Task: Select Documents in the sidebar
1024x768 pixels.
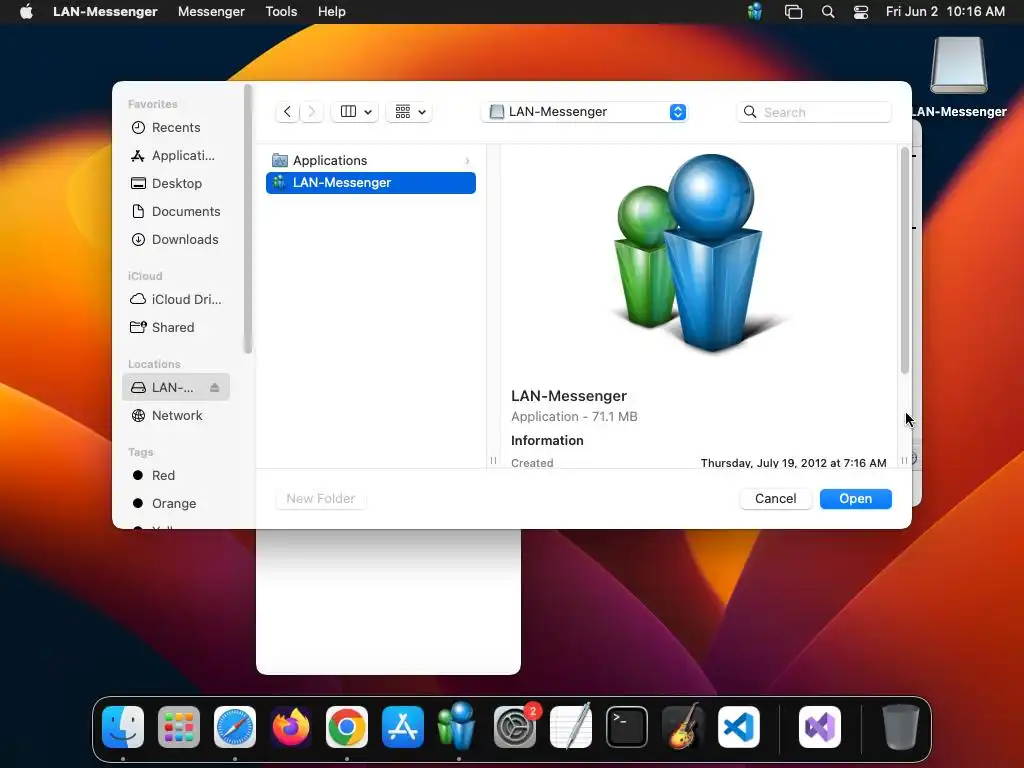Action: pyautogui.click(x=176, y=212)
